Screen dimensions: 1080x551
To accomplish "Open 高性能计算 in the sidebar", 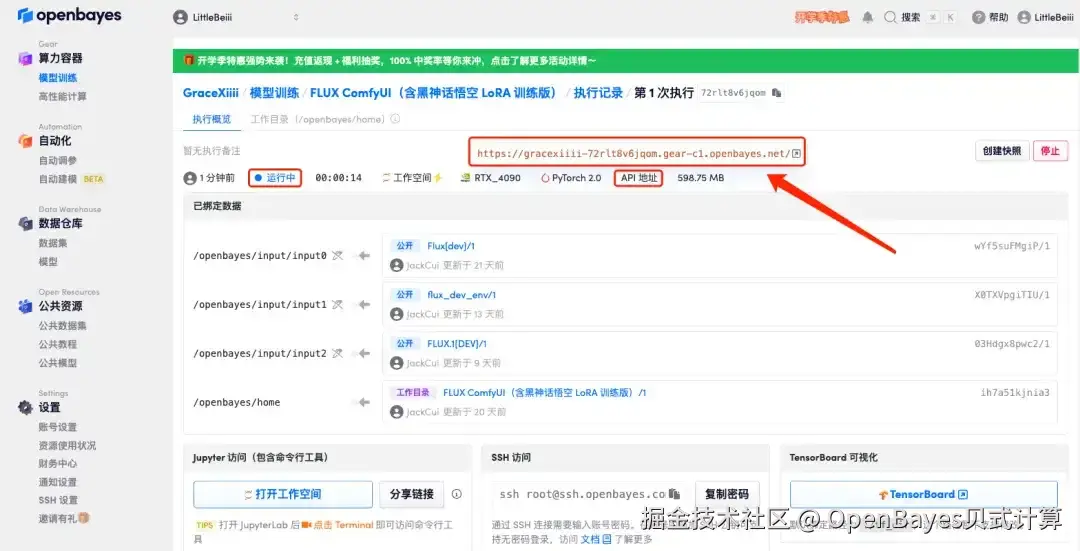I will pyautogui.click(x=63, y=96).
